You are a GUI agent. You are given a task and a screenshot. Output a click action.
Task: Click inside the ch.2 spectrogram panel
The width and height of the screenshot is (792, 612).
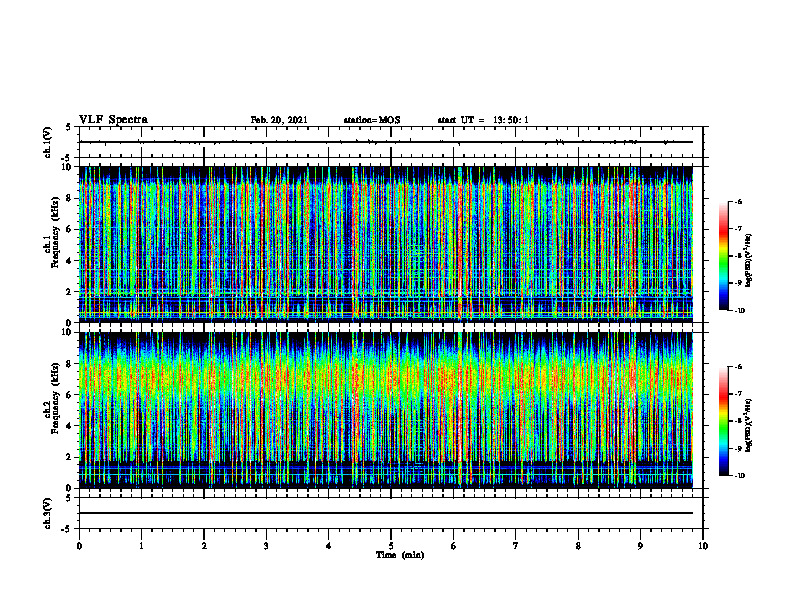tap(386, 410)
